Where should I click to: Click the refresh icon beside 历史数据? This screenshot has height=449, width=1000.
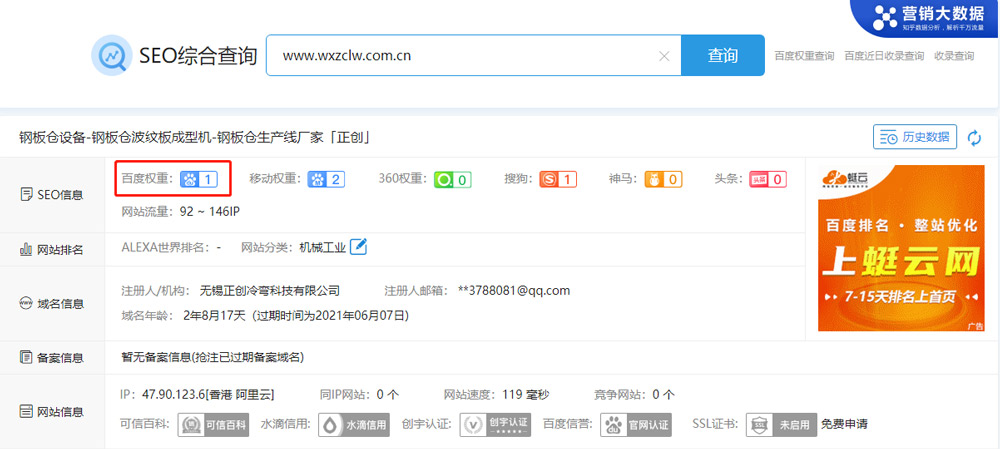974,137
